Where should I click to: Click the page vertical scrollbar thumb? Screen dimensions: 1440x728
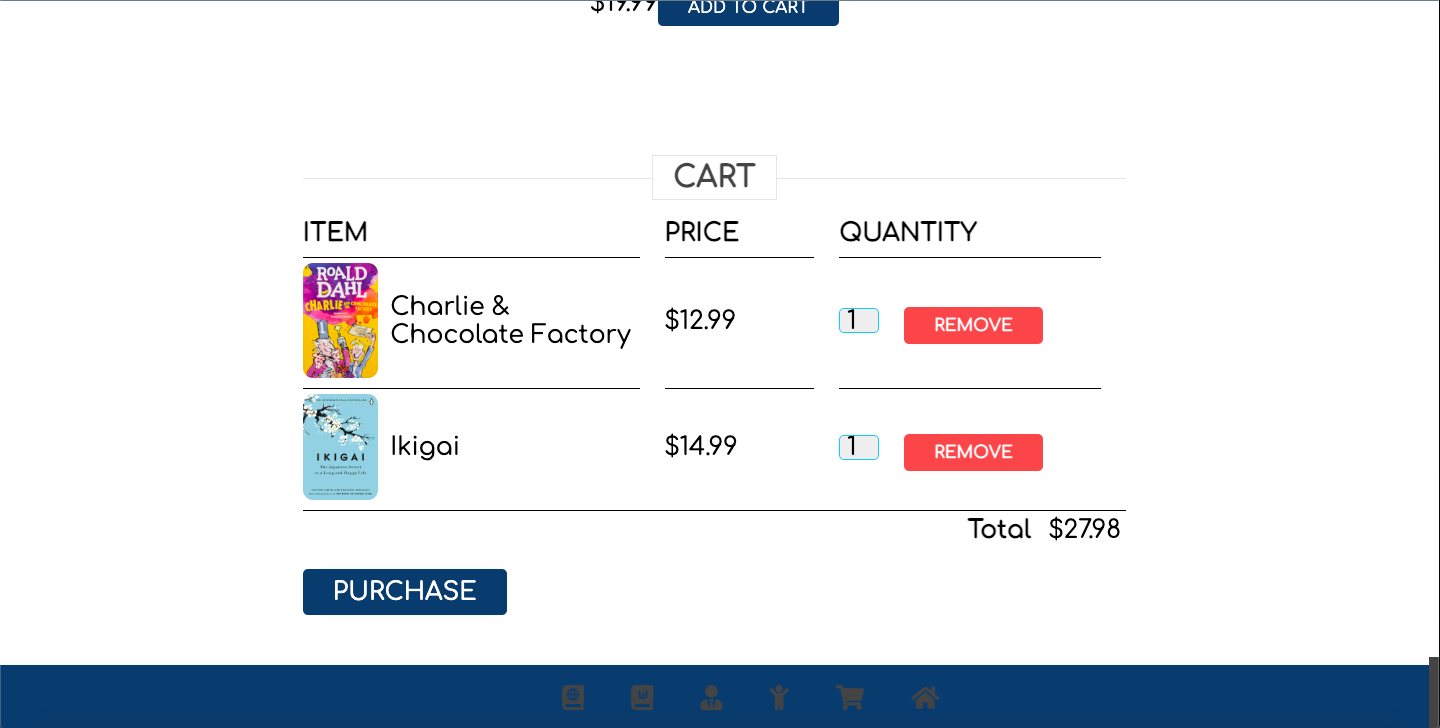pos(1433,690)
